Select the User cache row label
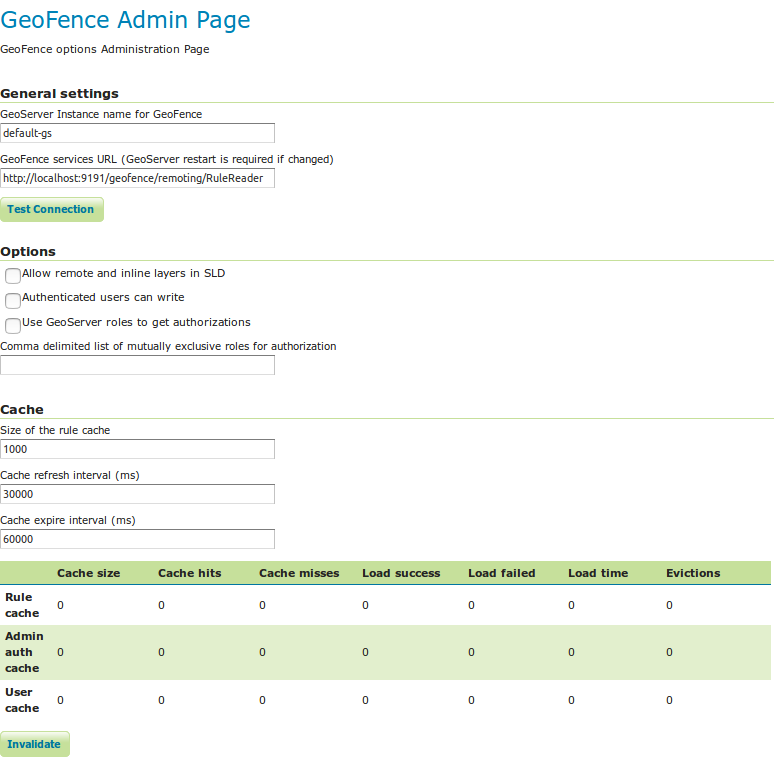Screen dimensions: 774x774 click(x=22, y=700)
